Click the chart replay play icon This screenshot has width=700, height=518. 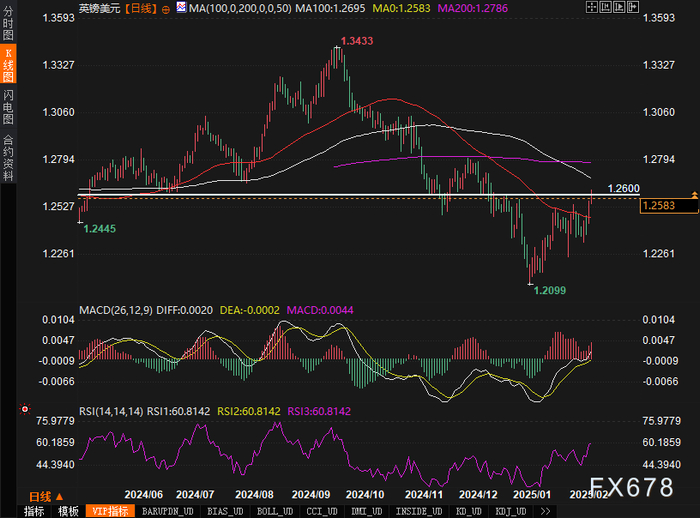pos(619,7)
